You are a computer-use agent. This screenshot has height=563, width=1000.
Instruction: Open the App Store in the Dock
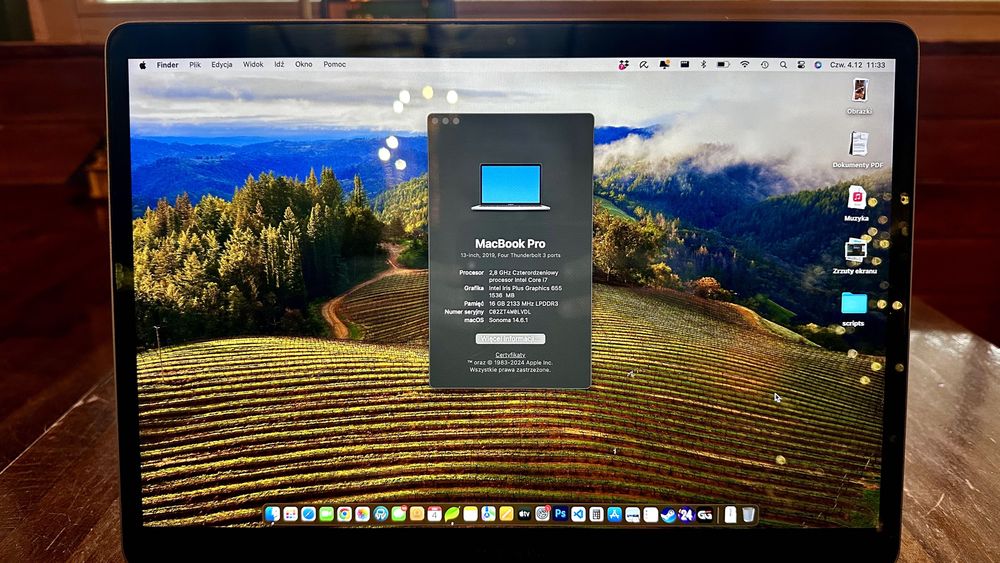[614, 513]
